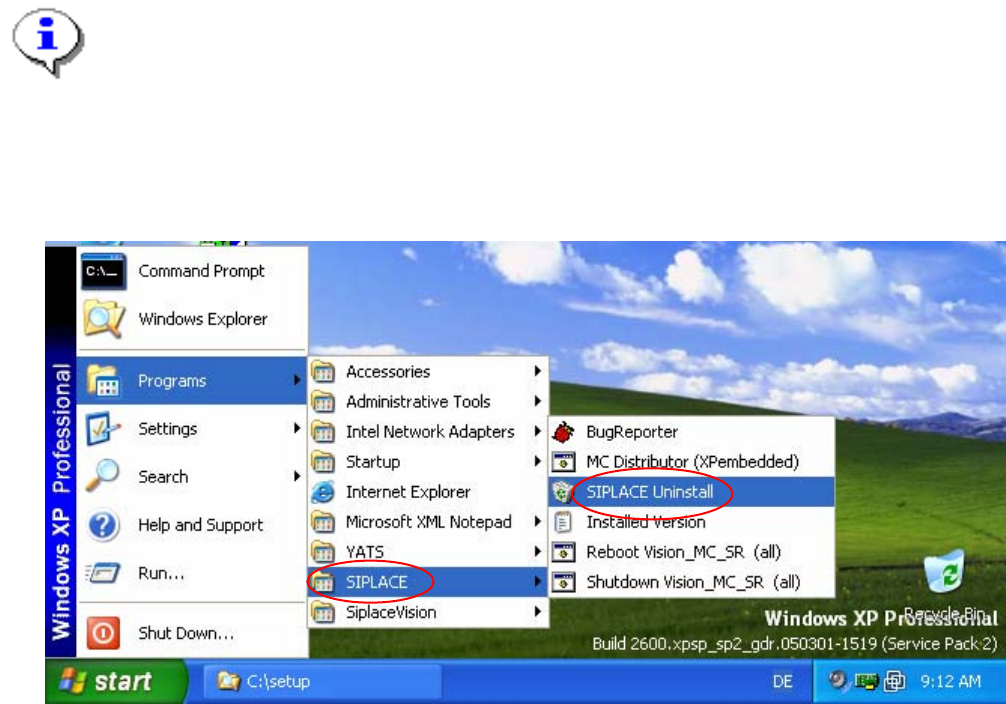Open BugReporter from SIPLACE menu
The height and width of the screenshot is (704, 1006).
pos(692,432)
